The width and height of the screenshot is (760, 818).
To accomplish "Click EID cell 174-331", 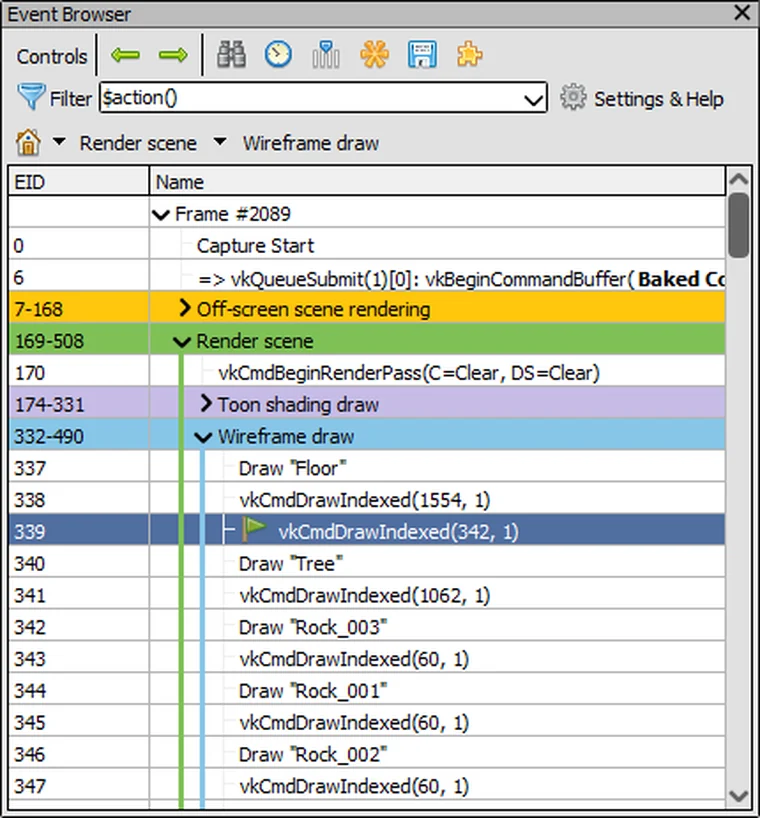I will click(x=79, y=405).
